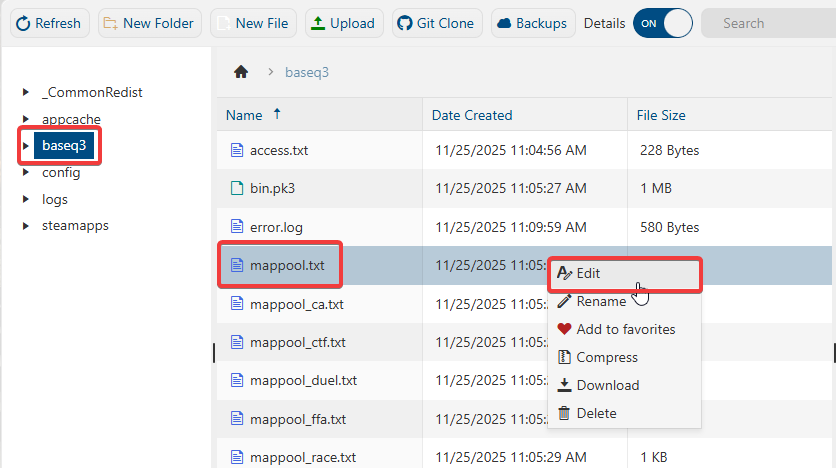Viewport: 836px width, 468px height.
Task: Toggle the Details ON switch
Action: click(x=663, y=23)
